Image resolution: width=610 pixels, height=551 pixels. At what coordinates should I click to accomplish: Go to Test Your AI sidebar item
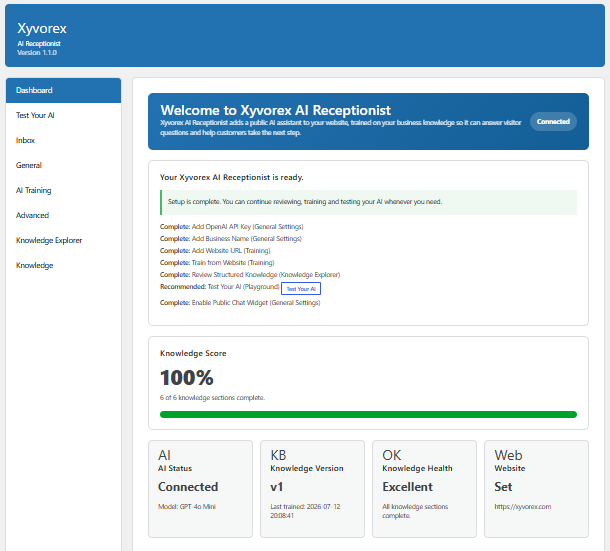click(x=63, y=115)
